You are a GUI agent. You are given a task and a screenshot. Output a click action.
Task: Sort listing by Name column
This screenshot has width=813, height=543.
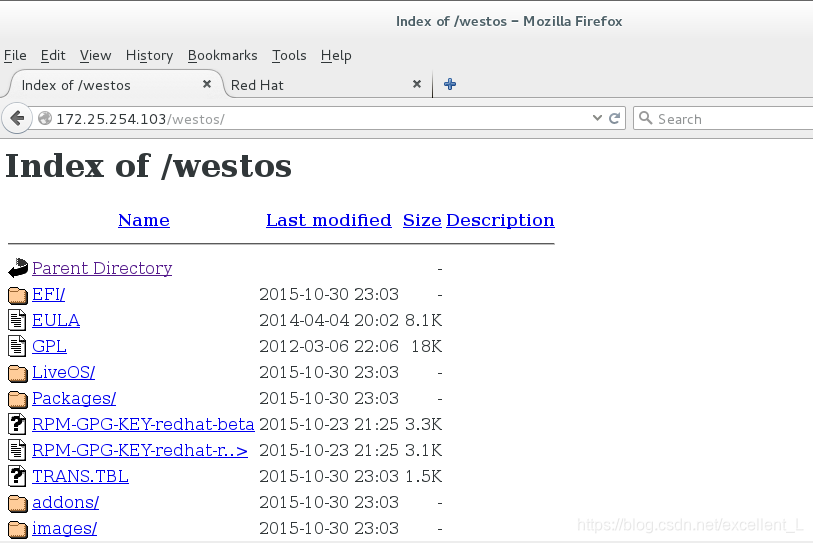point(144,220)
